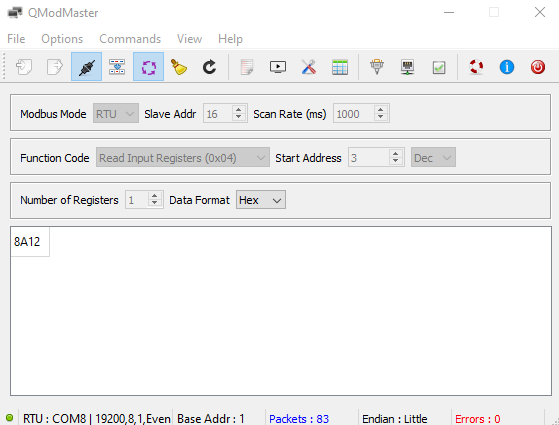Decrease the Slave Addr spinner value
Screen dimensions: 559x425
239,117
